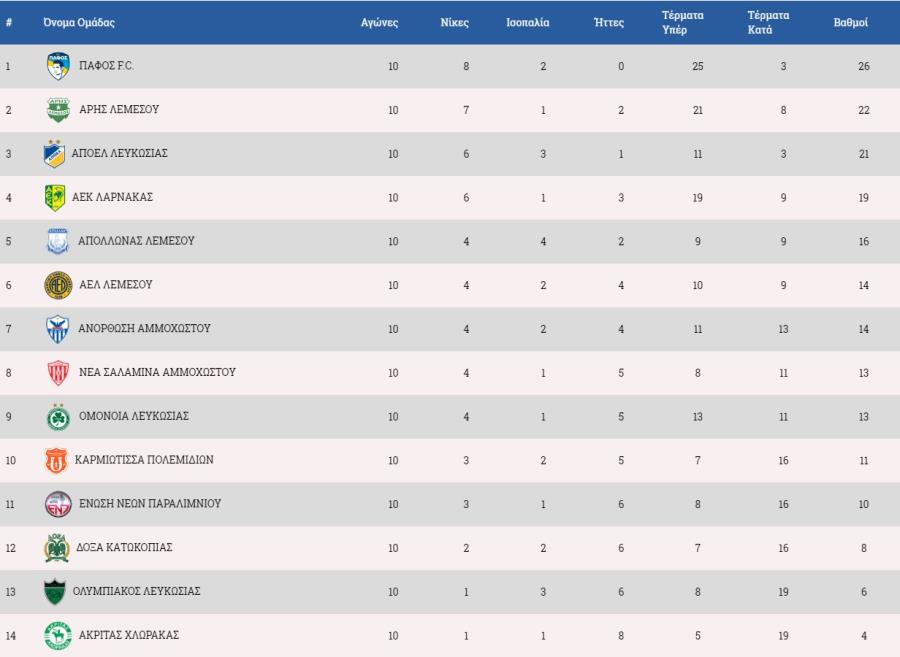Select the ΑΝΟΡΘΩΣΗ ΑΜΜΟΧΩΣΤΟΥ team name

(144, 328)
